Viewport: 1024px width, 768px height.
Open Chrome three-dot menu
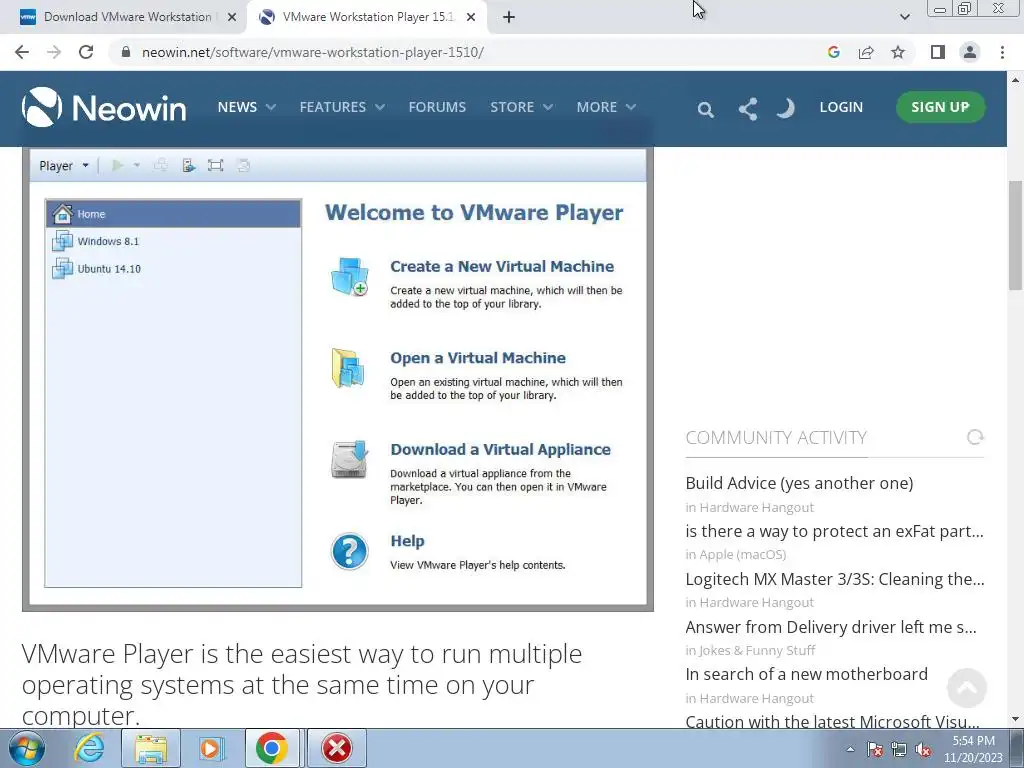(x=1002, y=52)
